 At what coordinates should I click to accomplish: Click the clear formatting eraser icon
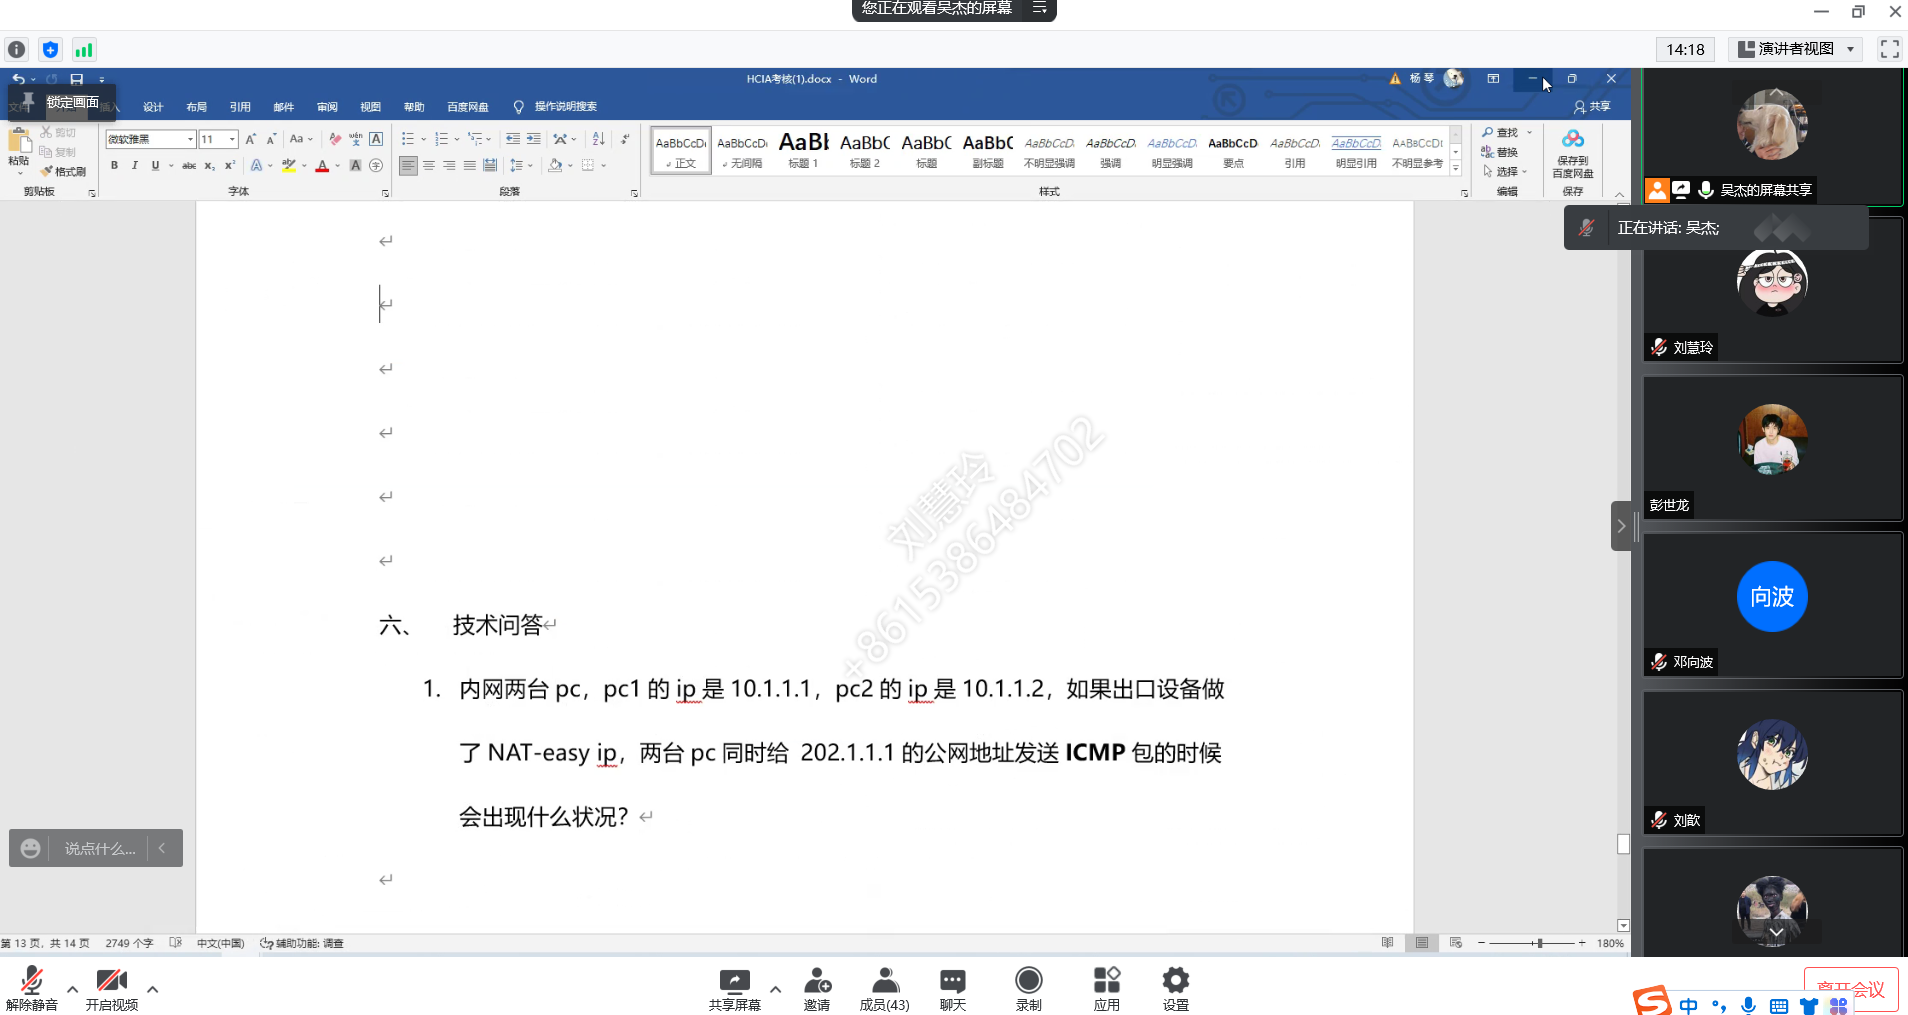335,139
